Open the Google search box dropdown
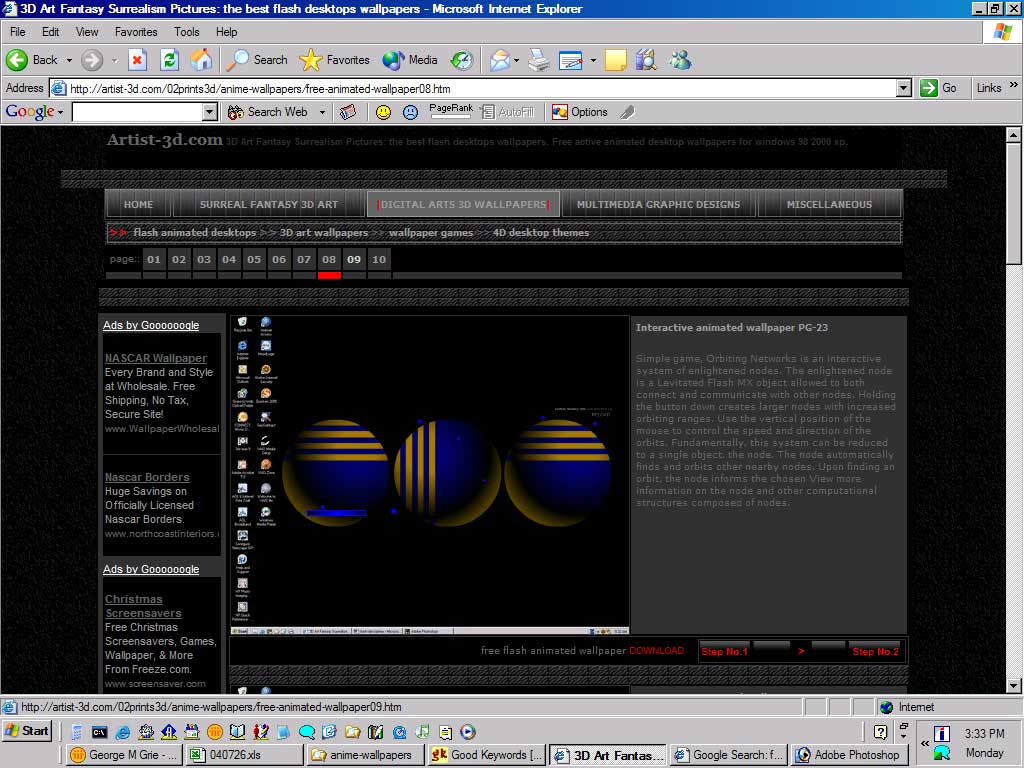Screen dimensions: 1024x768 (209, 112)
